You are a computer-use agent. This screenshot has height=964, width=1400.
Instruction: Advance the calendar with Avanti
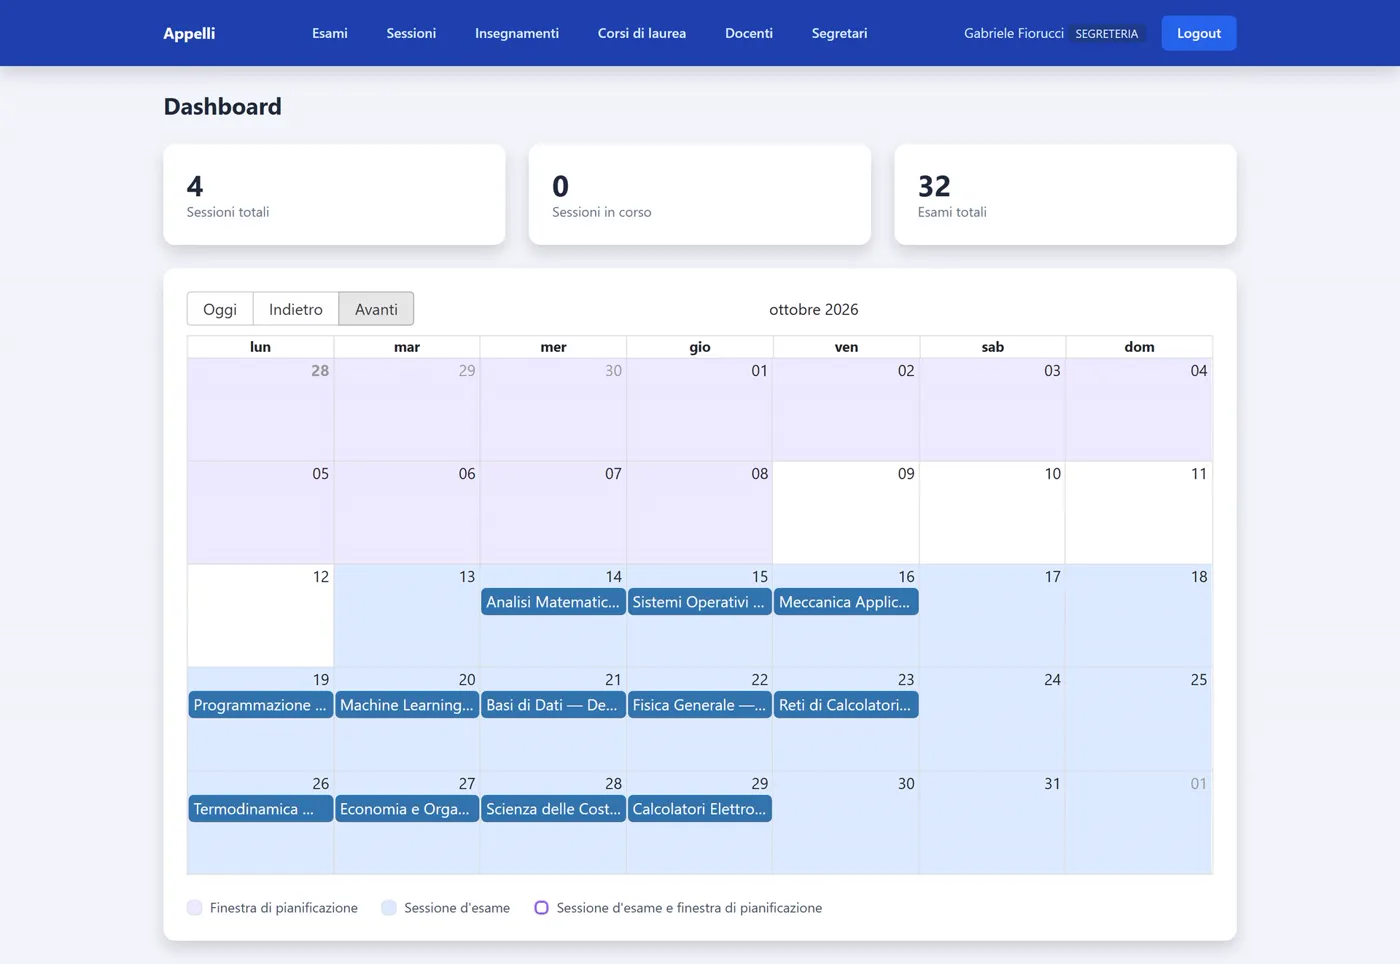[x=376, y=309]
